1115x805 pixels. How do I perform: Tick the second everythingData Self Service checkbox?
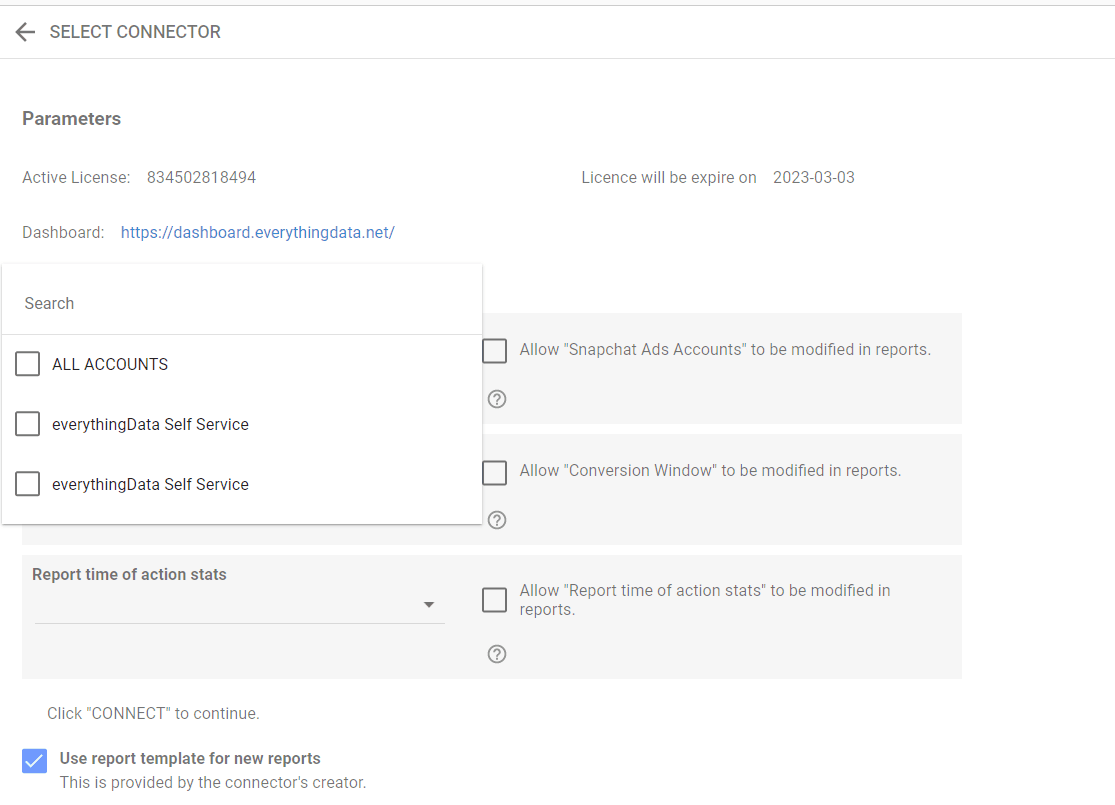(x=28, y=484)
